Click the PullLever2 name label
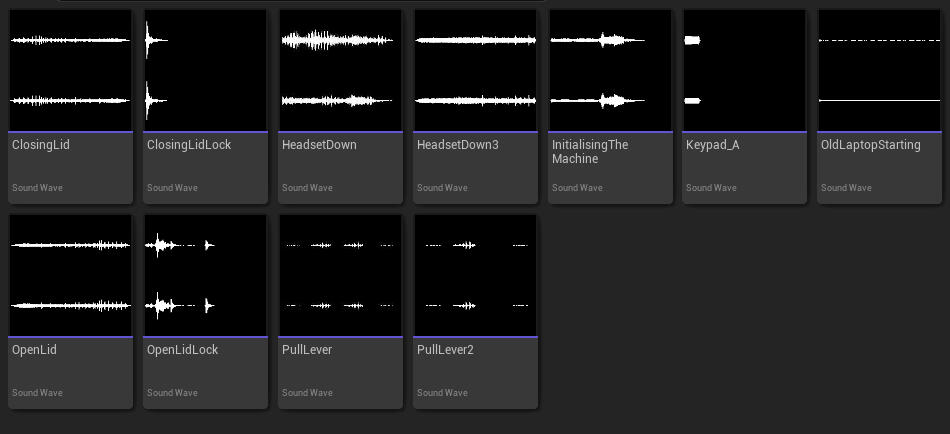The height and width of the screenshot is (434, 950). click(445, 350)
